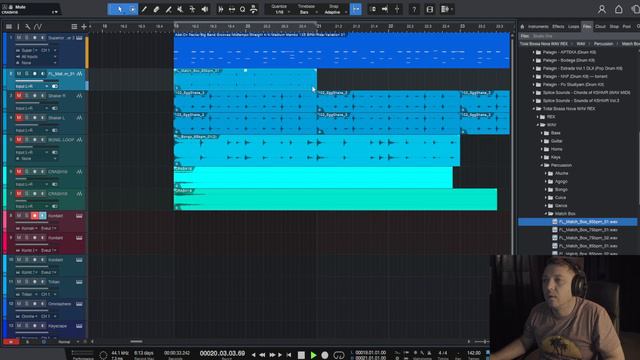Go to browser Home icon
The height and width of the screenshot is (360, 640).
tap(522, 27)
